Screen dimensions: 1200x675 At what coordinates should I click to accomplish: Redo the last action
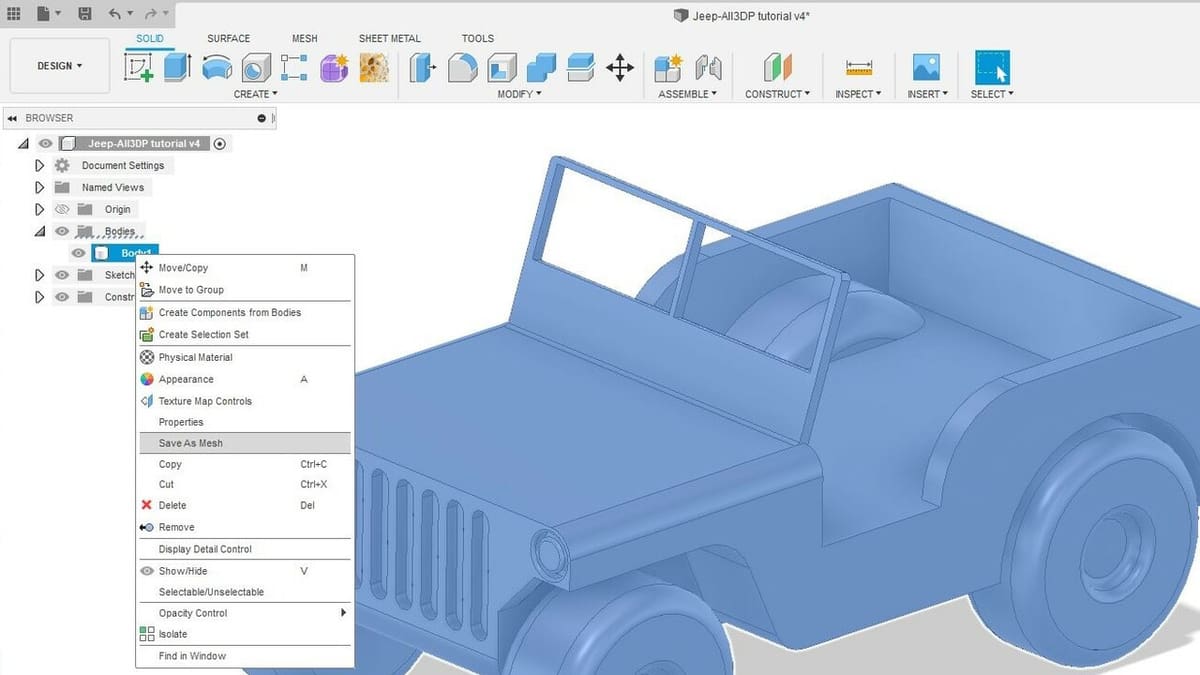[150, 14]
